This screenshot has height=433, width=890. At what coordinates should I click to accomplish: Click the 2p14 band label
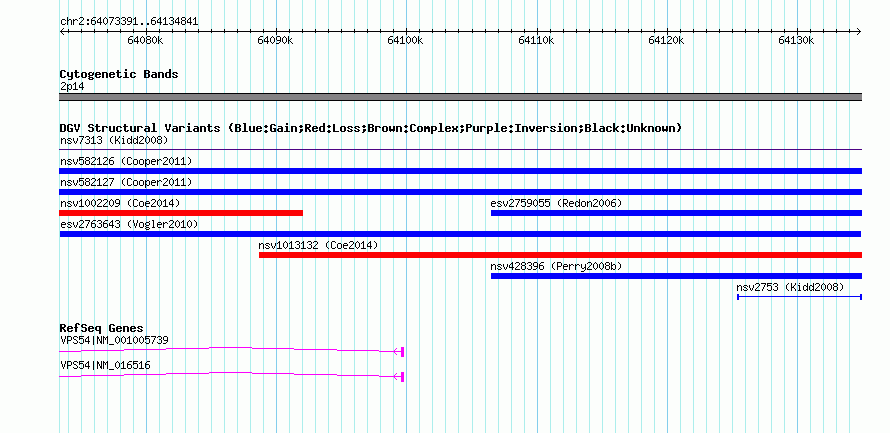71,86
